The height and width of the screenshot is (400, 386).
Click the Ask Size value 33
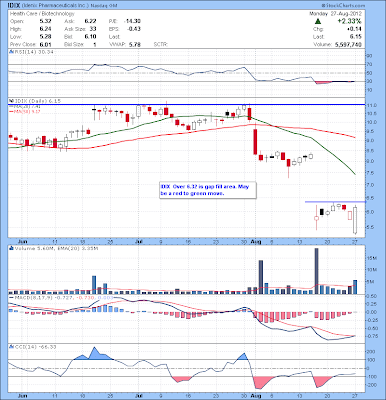pos(93,29)
